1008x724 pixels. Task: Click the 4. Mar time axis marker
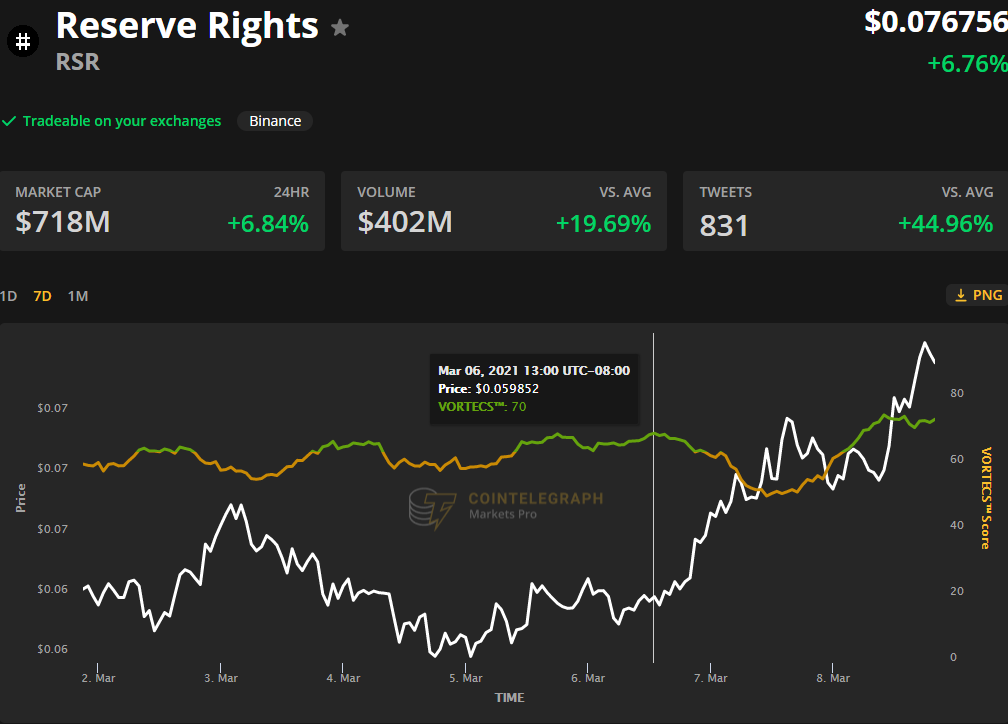pos(343,678)
